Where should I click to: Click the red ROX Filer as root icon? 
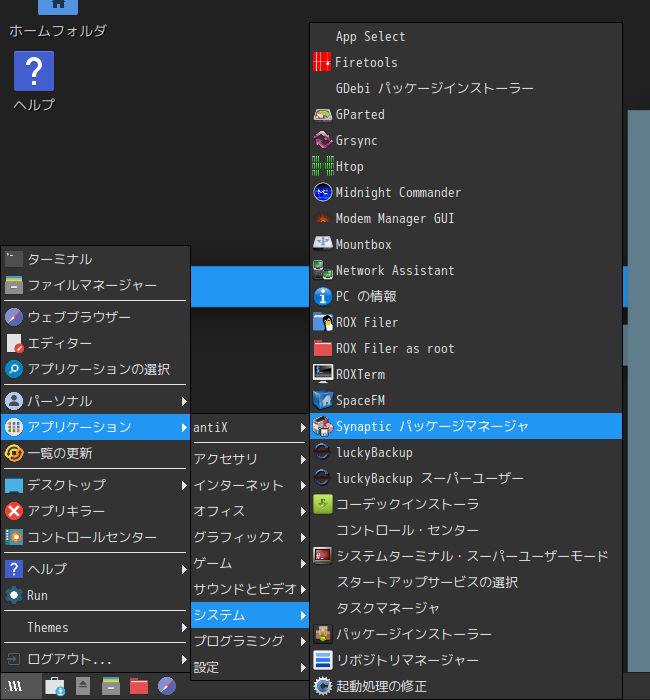point(322,348)
